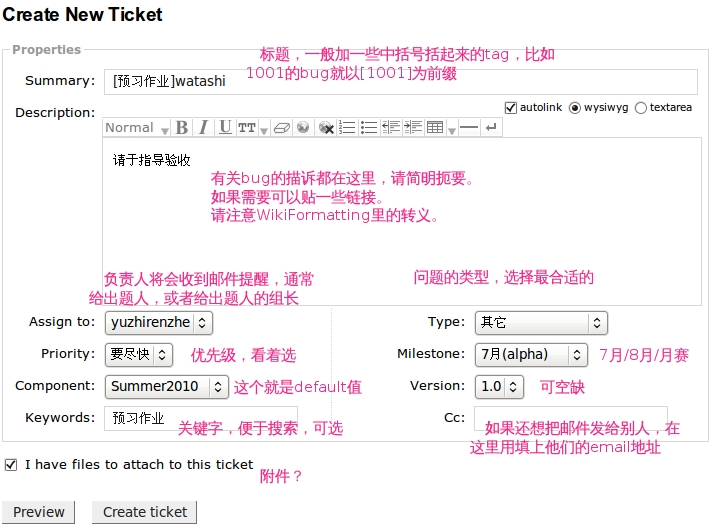This screenshot has width=716, height=528.
Task: Insert a link with the globe icon
Action: (x=303, y=128)
